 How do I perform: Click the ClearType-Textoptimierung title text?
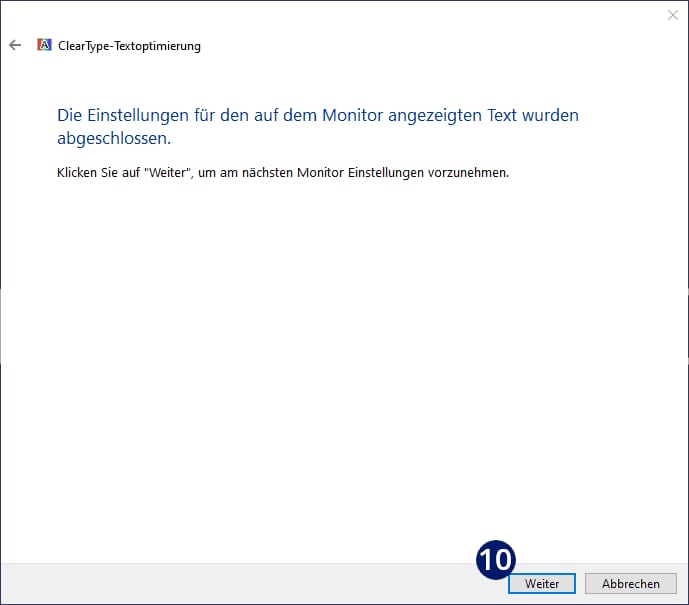click(x=129, y=46)
